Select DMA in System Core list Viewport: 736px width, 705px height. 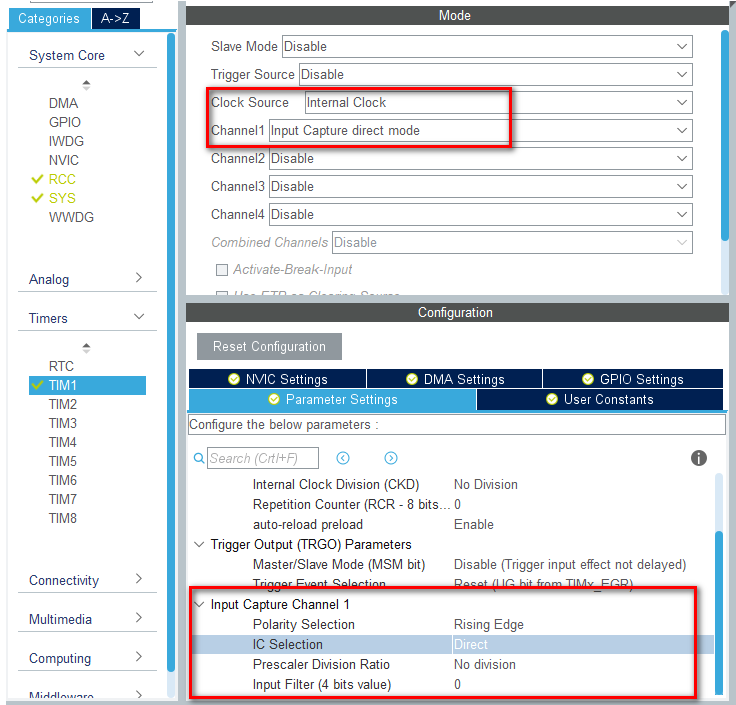pos(63,103)
